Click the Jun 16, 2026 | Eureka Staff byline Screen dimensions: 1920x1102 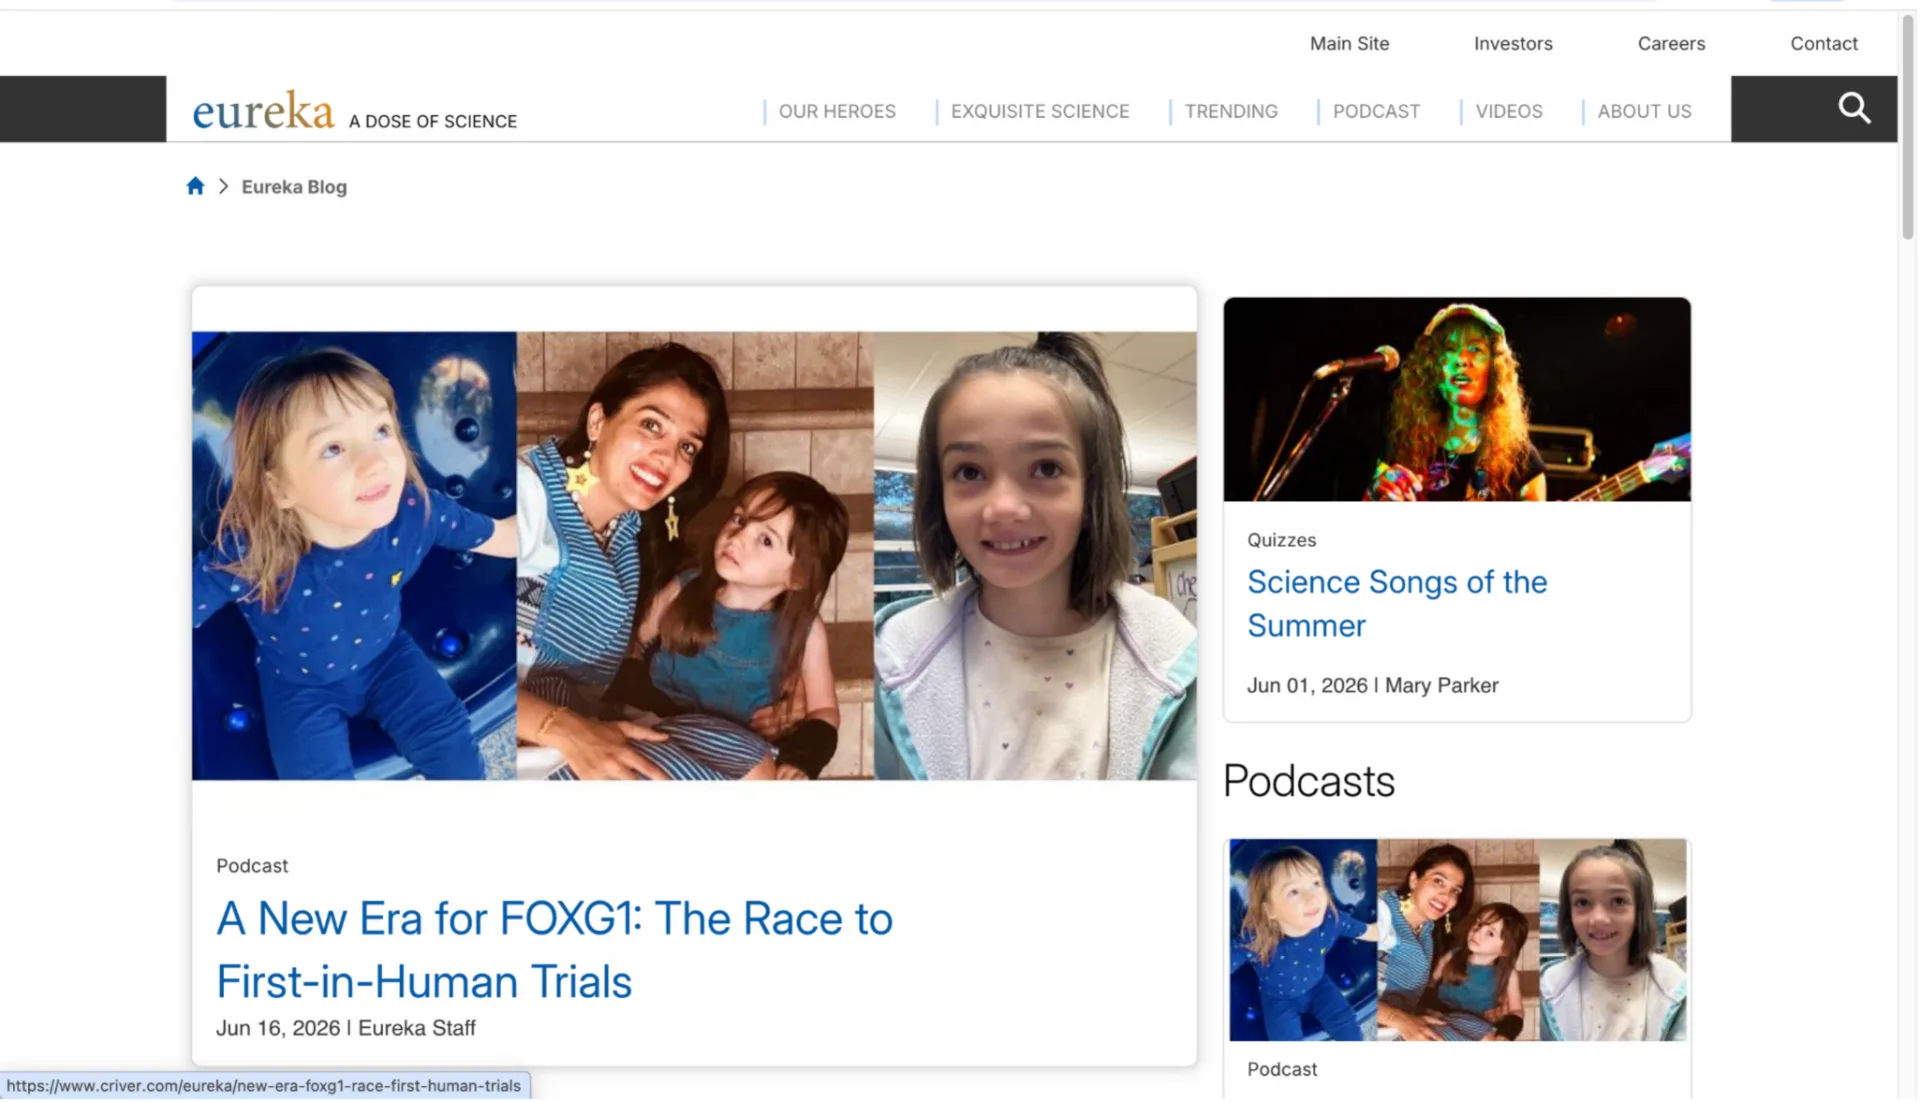[346, 1029]
